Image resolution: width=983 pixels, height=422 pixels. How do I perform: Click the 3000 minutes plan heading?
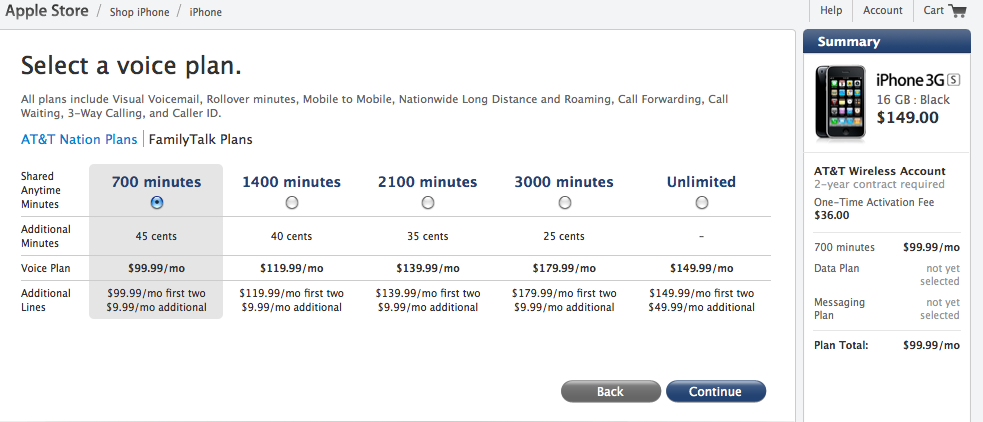click(x=564, y=182)
